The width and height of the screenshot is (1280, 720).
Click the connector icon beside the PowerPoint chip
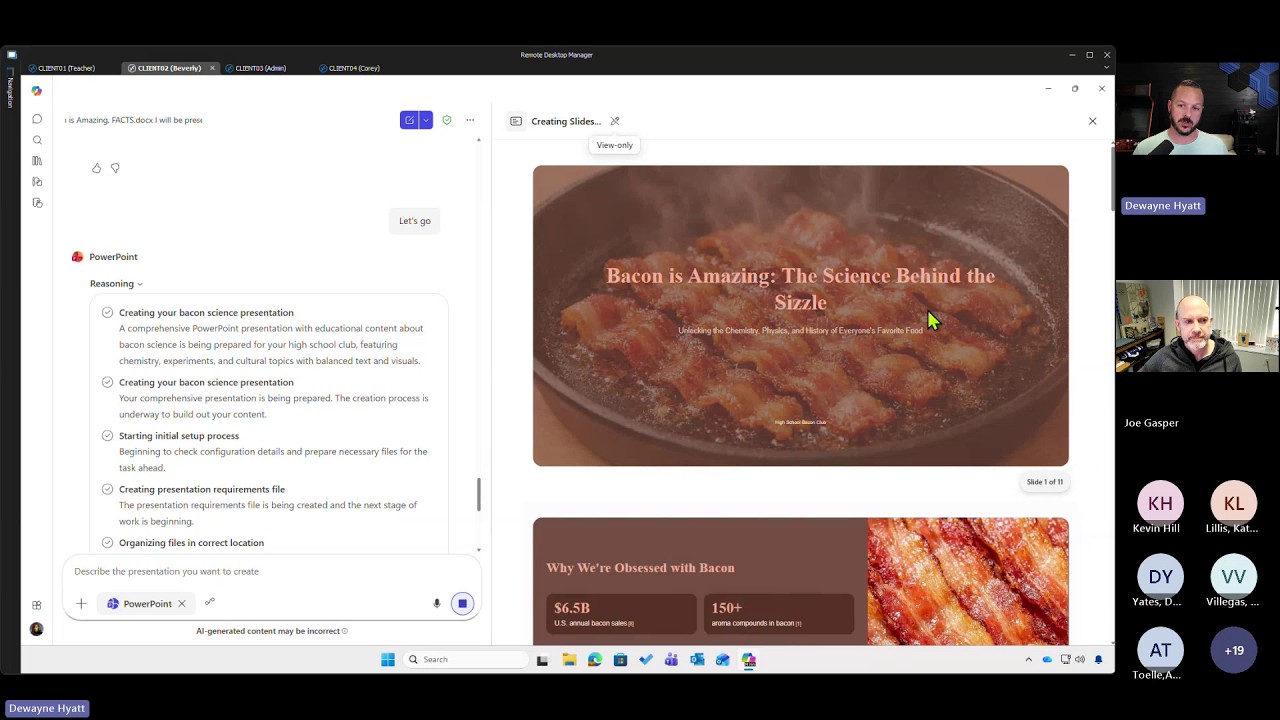[x=210, y=602]
